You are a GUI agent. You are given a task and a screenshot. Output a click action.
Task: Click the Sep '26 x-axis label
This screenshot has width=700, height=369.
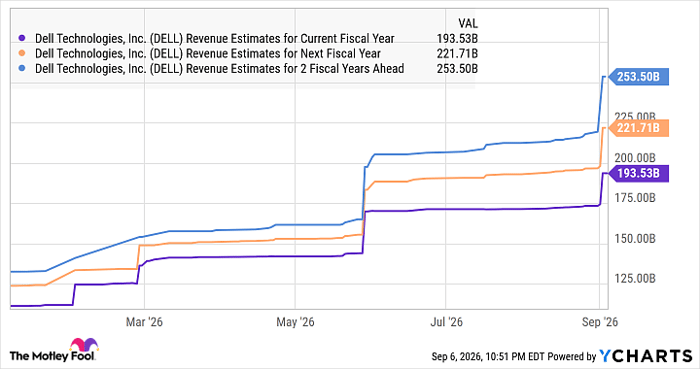coord(600,322)
